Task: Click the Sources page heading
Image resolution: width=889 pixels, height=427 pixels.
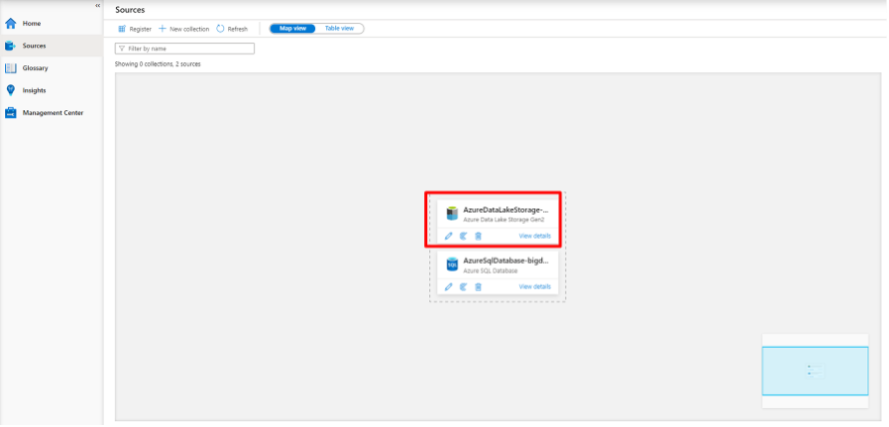Action: coord(130,10)
